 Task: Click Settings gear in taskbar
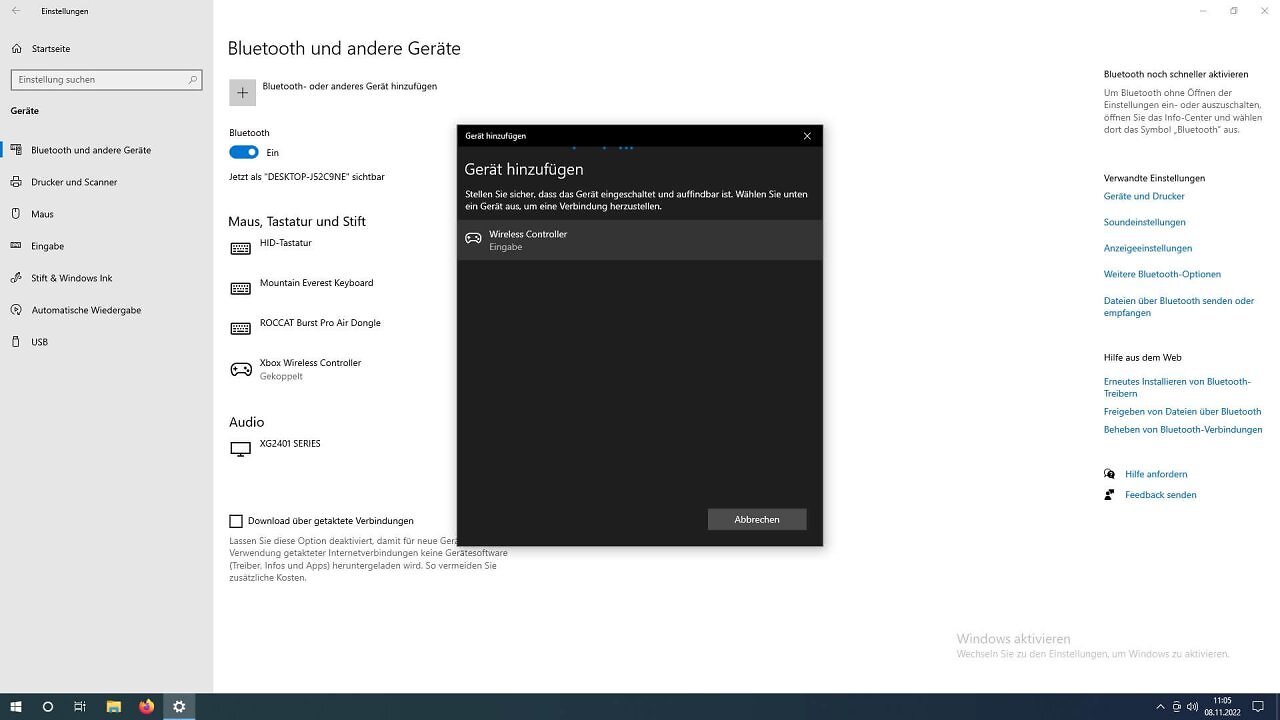click(x=179, y=706)
